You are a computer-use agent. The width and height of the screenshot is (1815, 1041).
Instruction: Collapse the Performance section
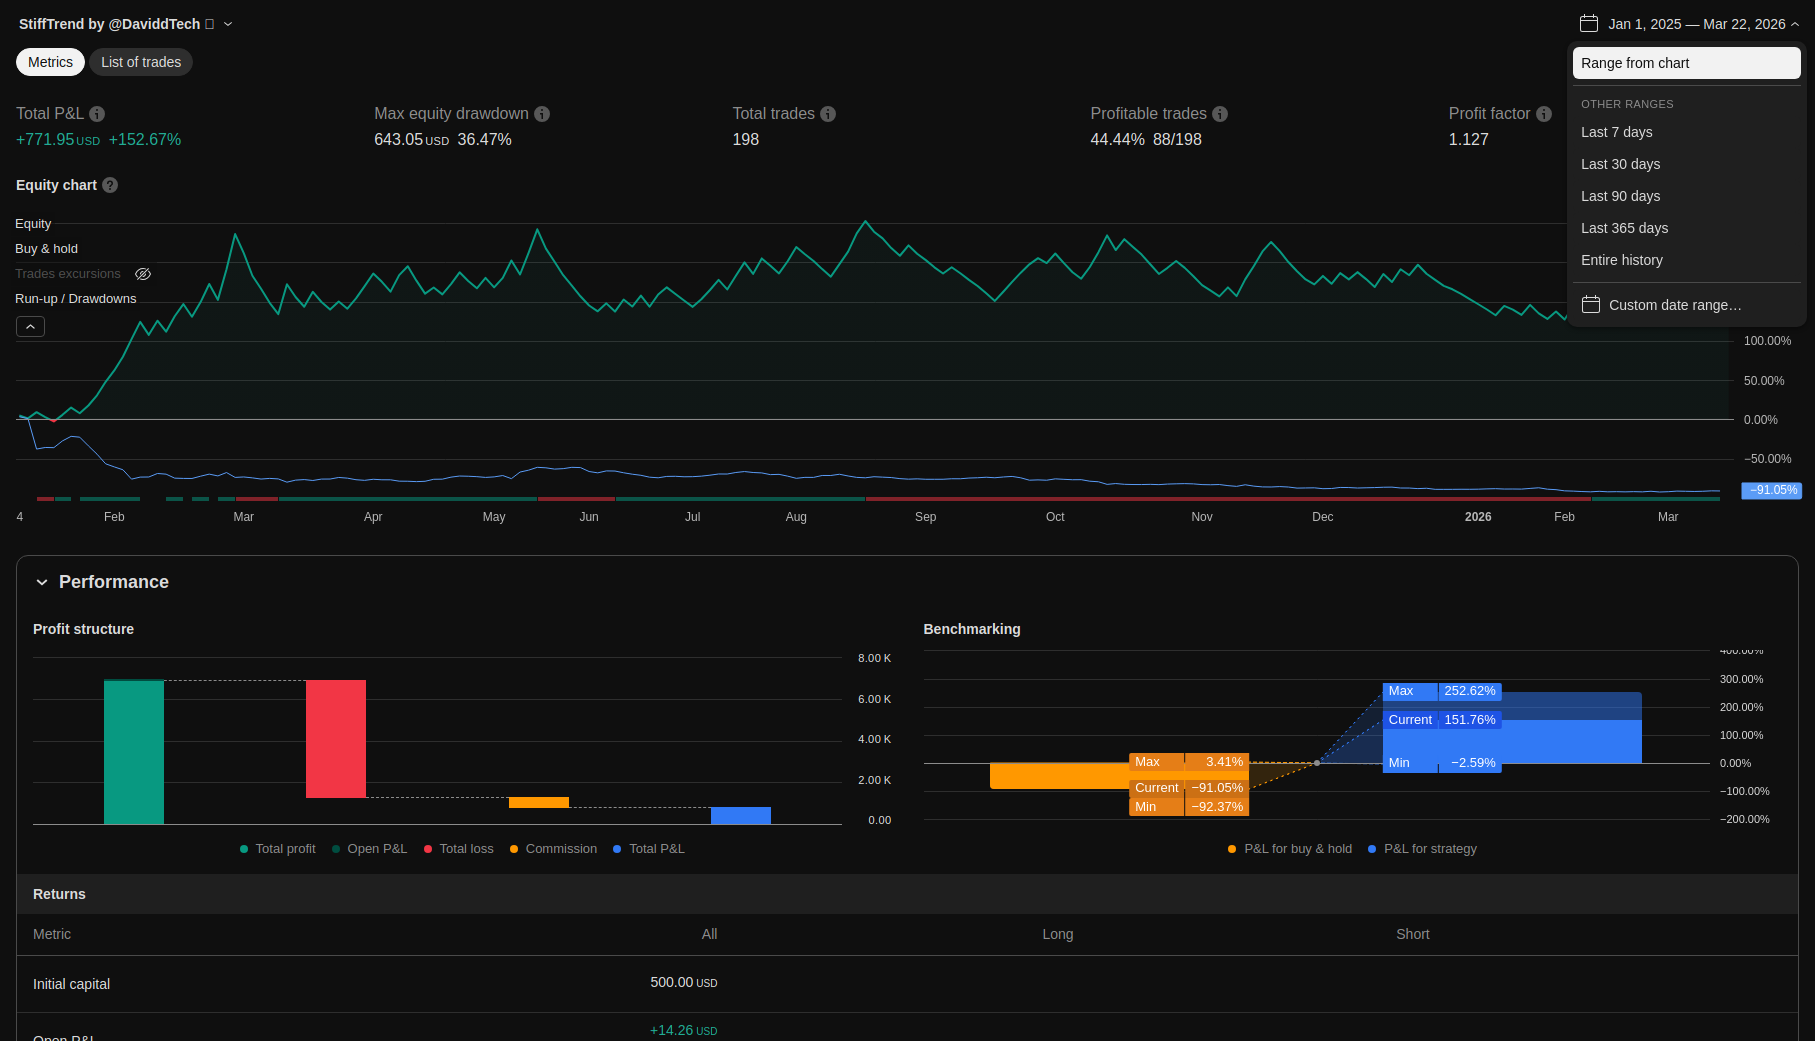pyautogui.click(x=42, y=582)
